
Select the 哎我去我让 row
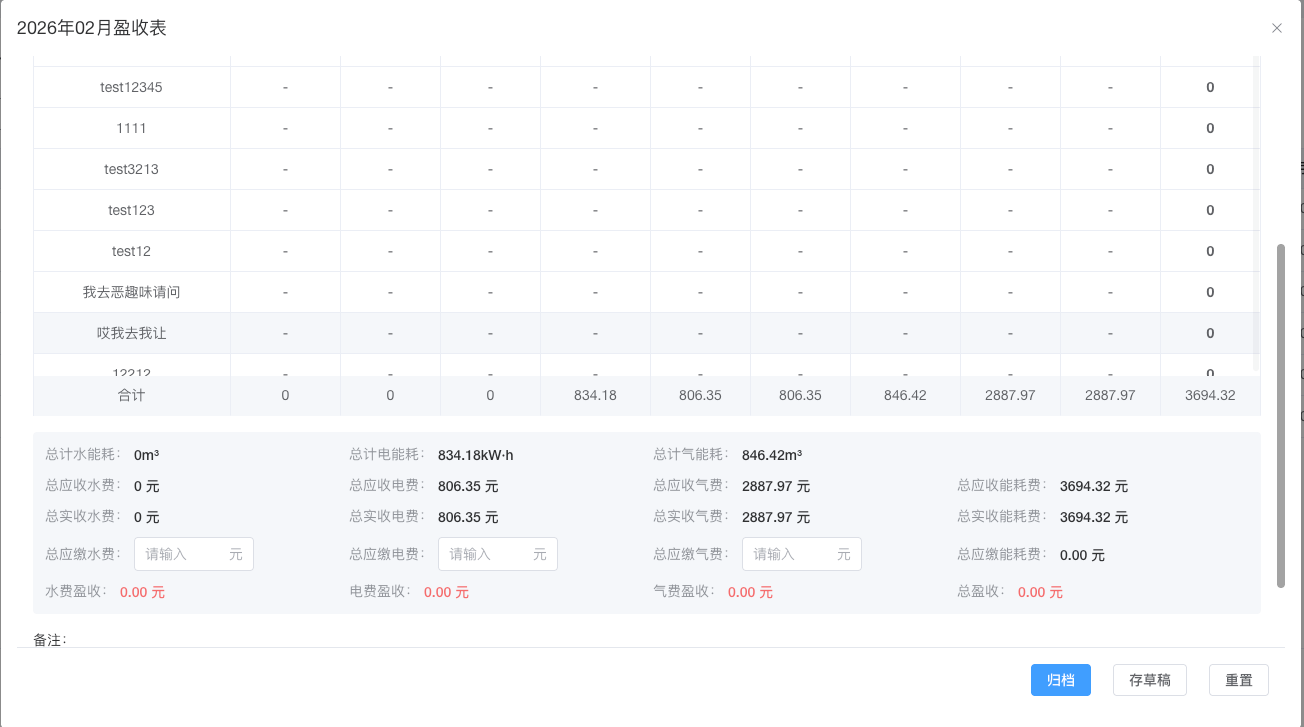click(647, 333)
